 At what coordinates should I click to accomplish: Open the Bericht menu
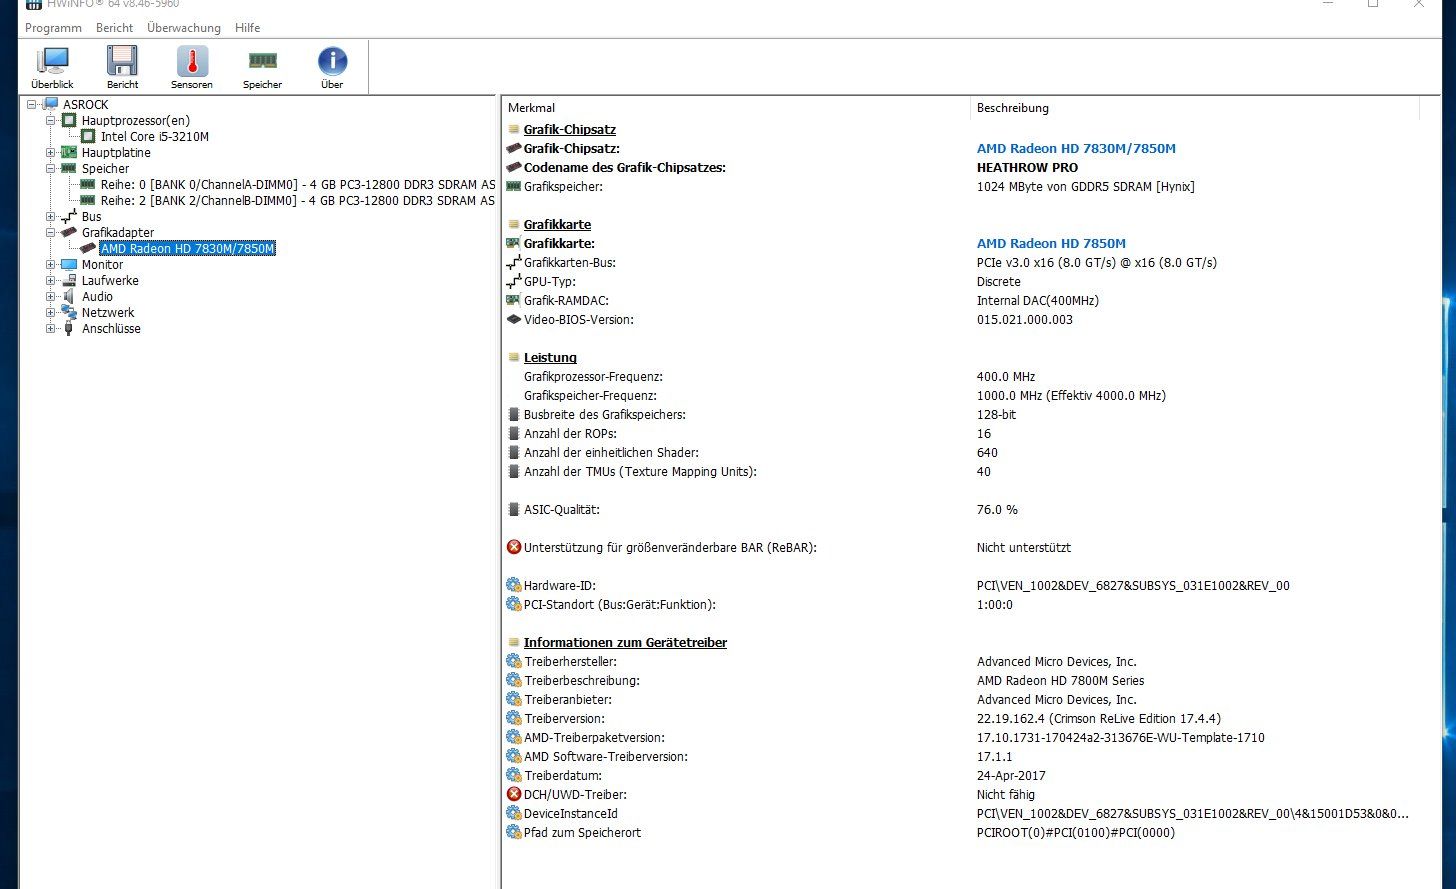[x=114, y=28]
